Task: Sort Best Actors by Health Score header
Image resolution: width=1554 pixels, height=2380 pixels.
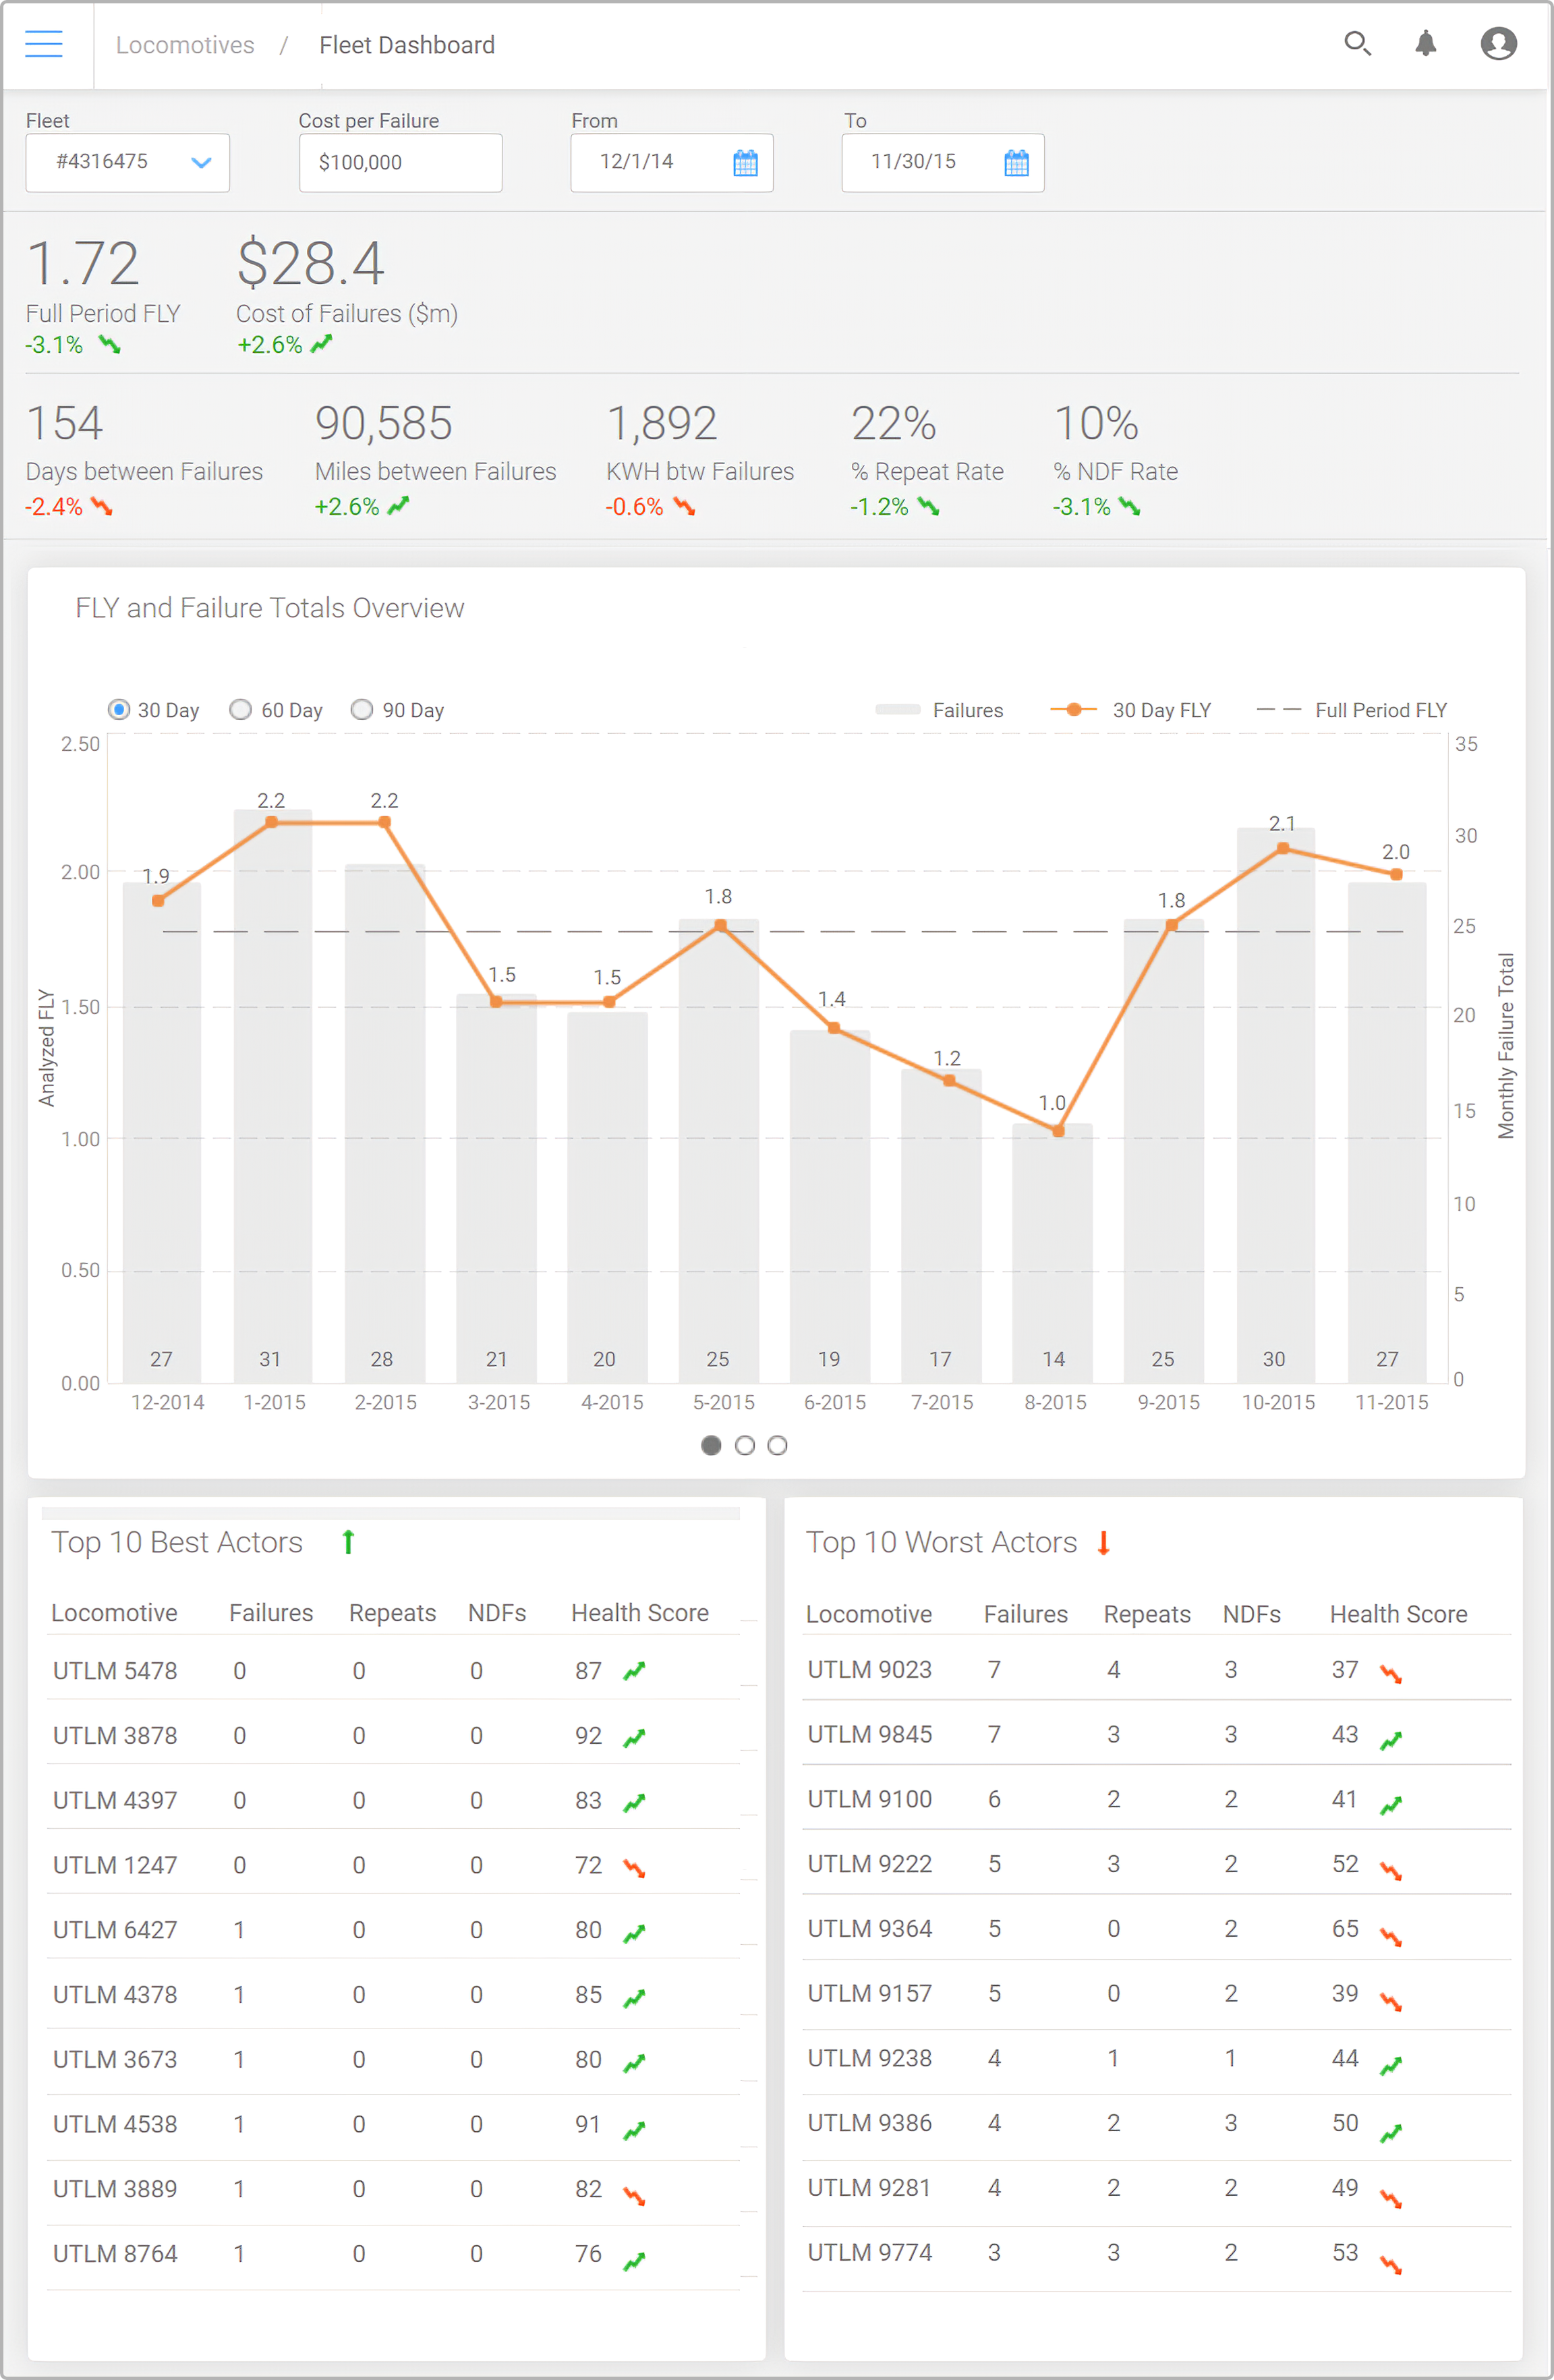Action: pyautogui.click(x=639, y=1613)
